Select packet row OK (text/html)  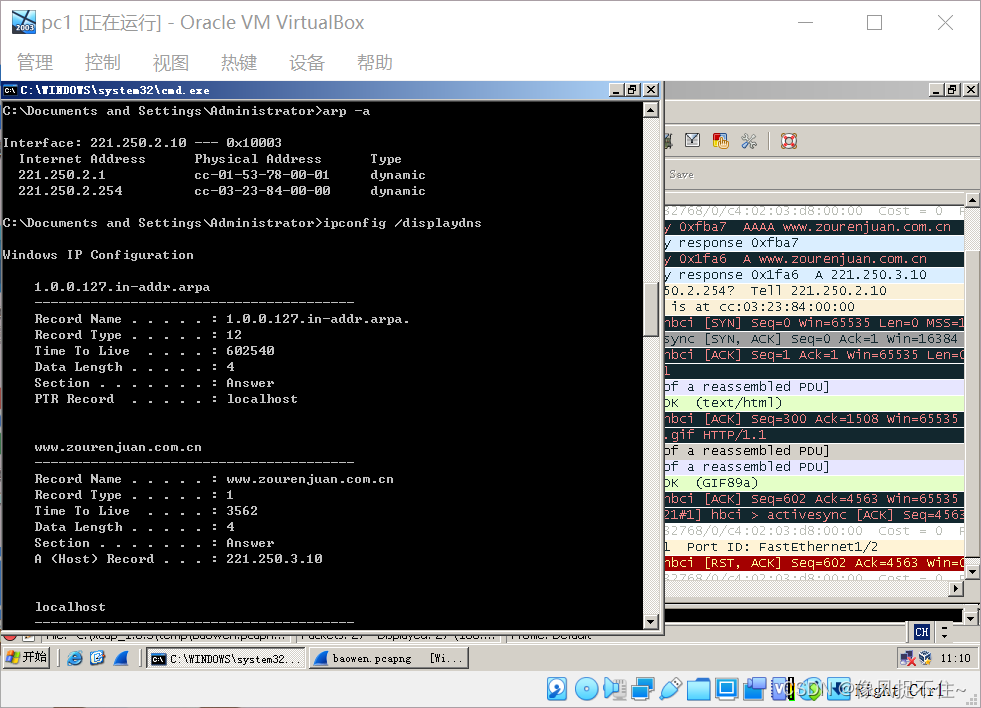pyautogui.click(x=814, y=403)
